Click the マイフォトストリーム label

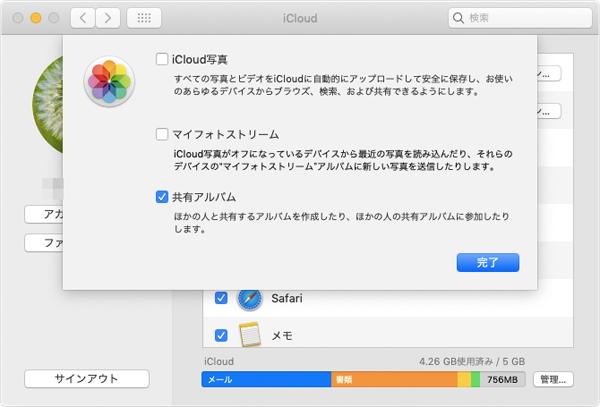(x=225, y=135)
